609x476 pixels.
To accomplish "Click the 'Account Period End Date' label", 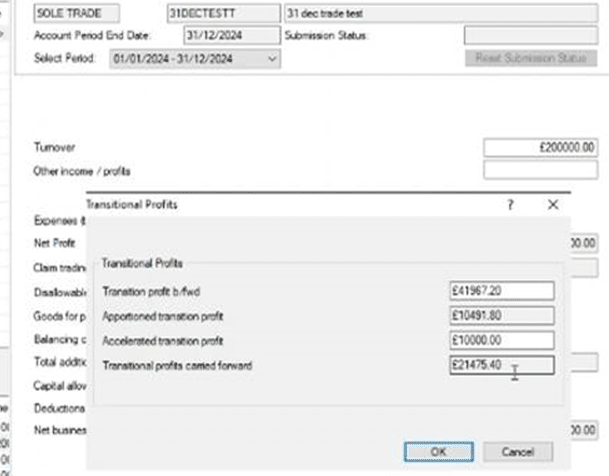I will point(92,35).
